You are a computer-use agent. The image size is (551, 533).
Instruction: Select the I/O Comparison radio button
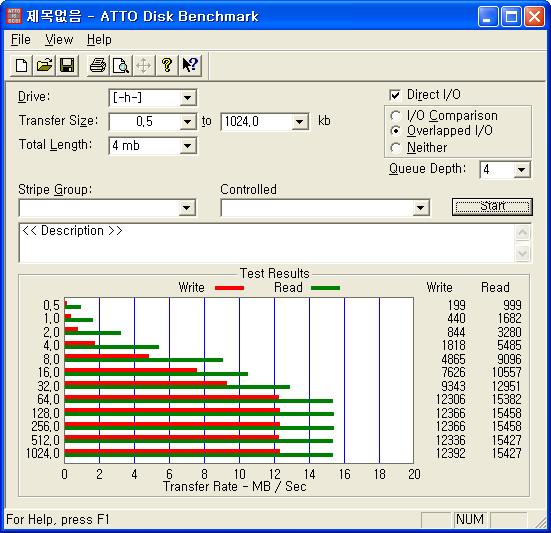pos(395,116)
